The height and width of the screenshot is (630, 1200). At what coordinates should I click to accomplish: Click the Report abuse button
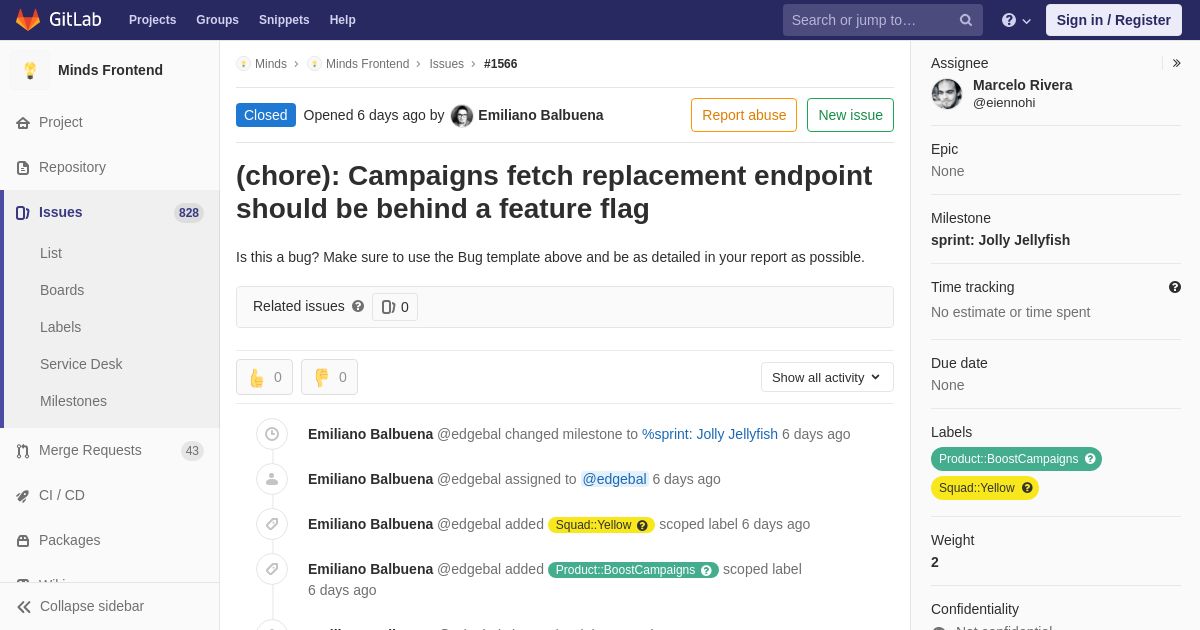pos(744,115)
